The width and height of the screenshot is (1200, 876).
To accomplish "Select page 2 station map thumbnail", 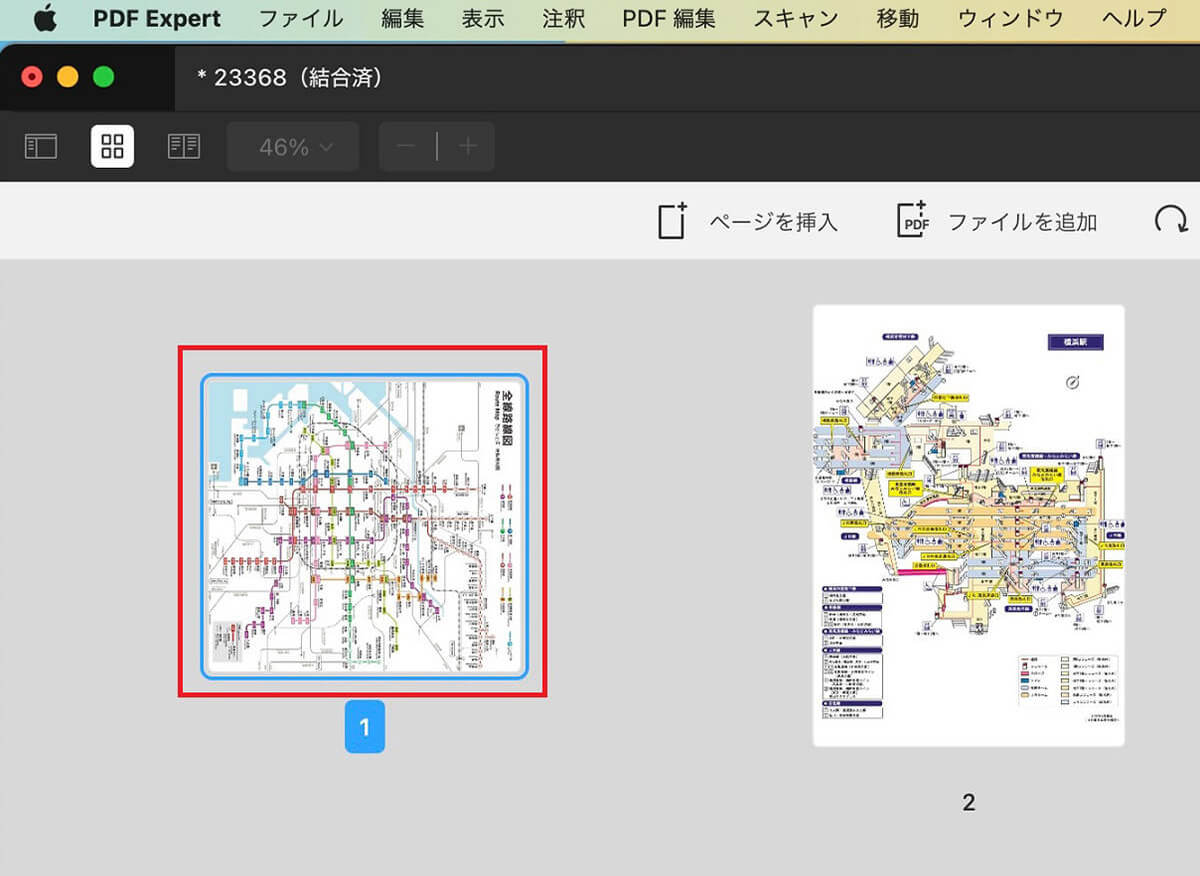I will 969,526.
